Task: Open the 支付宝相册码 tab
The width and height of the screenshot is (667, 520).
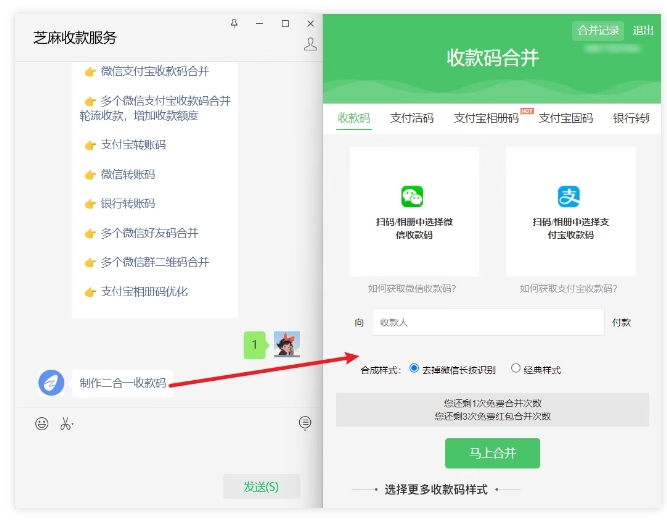Action: point(486,118)
